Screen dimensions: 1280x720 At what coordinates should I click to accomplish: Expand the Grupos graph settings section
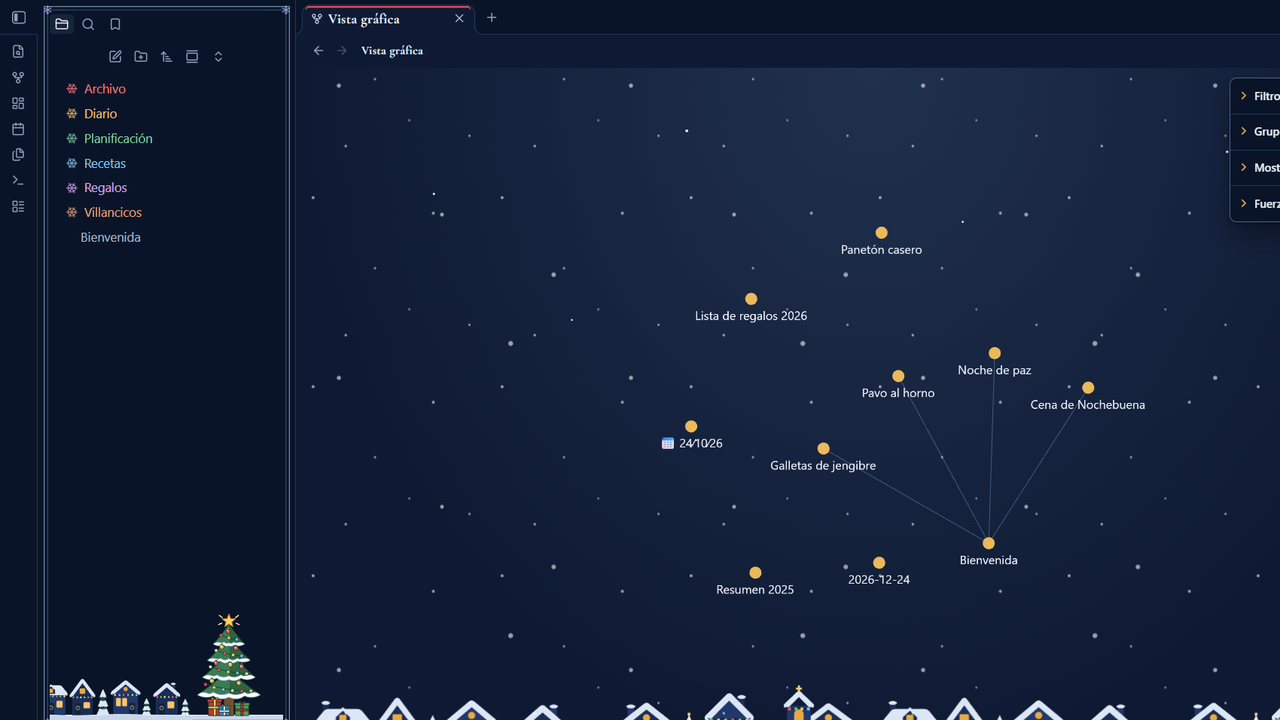point(1258,131)
